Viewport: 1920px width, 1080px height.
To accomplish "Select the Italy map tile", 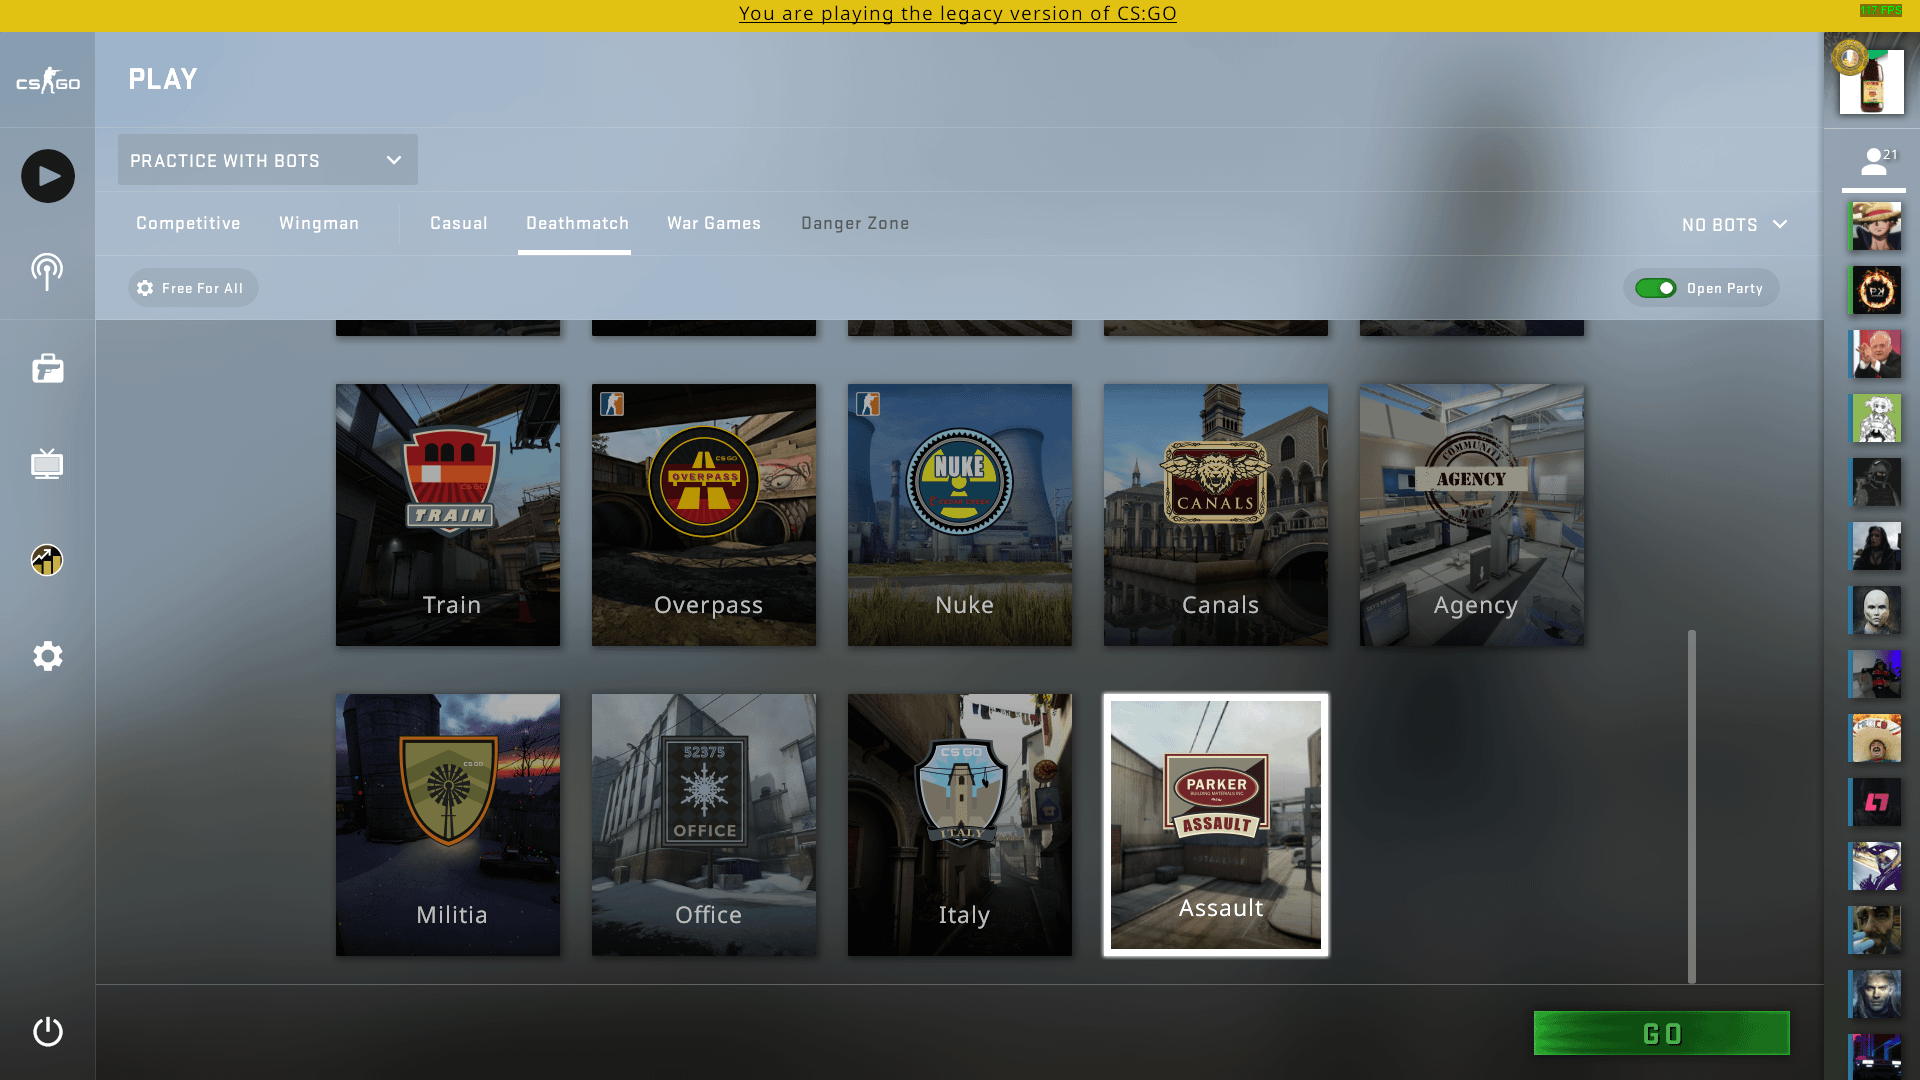I will tap(960, 825).
